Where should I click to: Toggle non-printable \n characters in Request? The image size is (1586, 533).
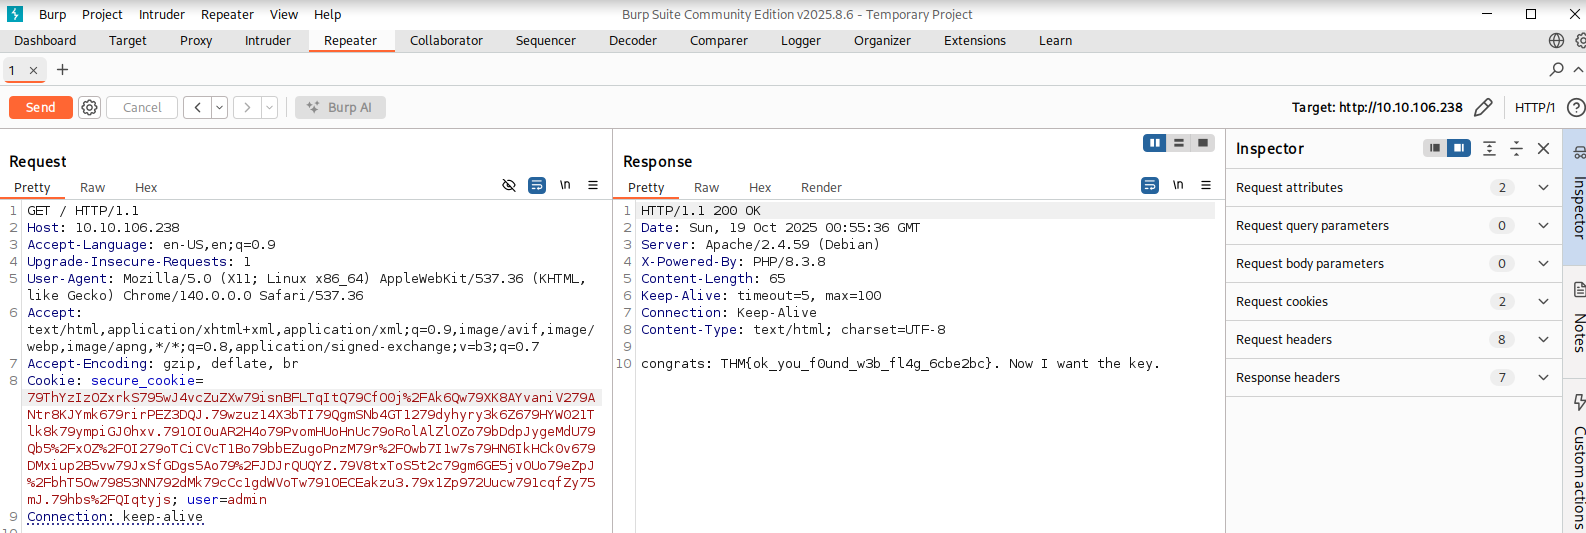click(565, 185)
